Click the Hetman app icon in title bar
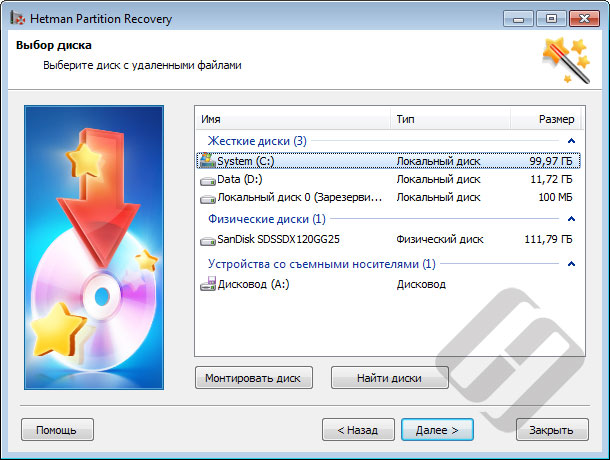The width and height of the screenshot is (610, 460). [13, 18]
